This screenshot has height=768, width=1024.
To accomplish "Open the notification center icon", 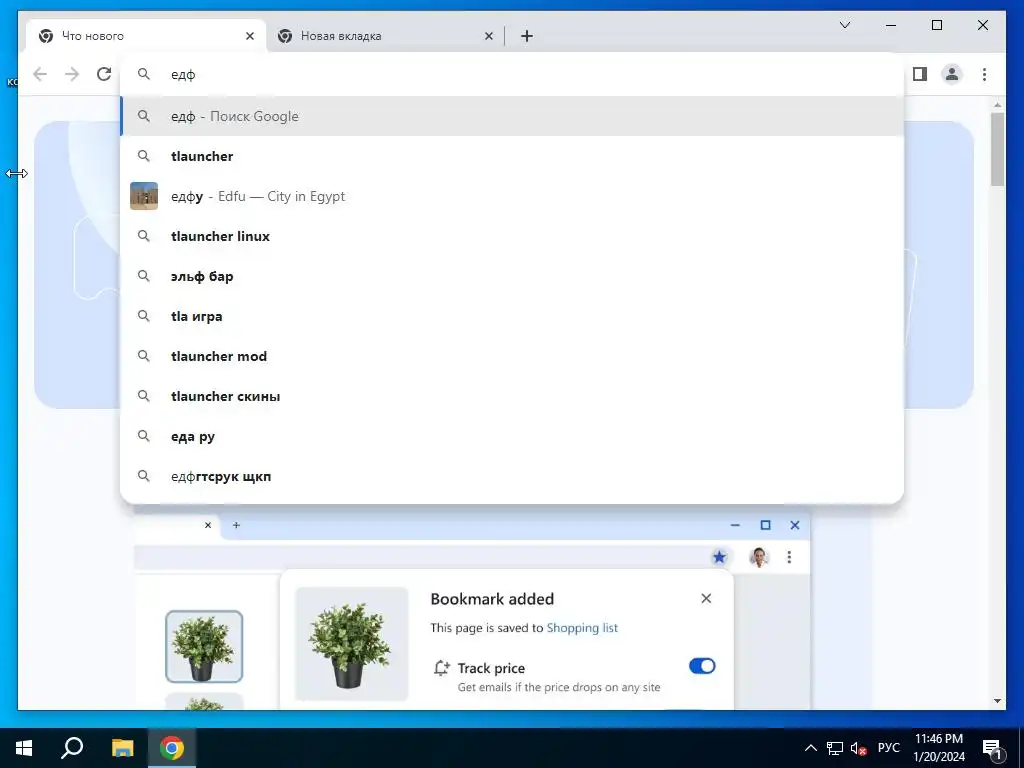I will click(x=992, y=748).
